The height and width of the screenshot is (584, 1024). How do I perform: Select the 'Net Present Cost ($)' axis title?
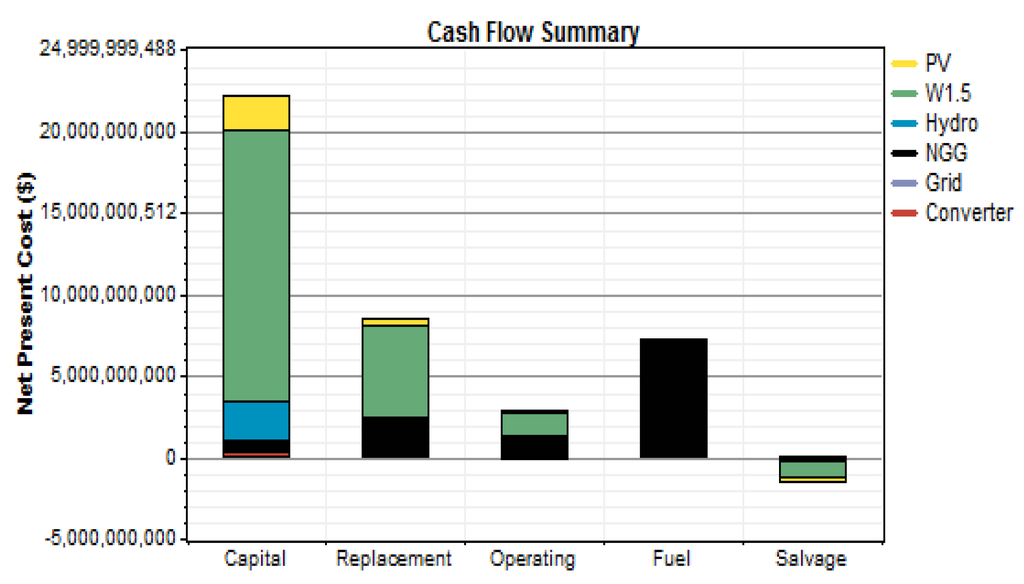25,293
